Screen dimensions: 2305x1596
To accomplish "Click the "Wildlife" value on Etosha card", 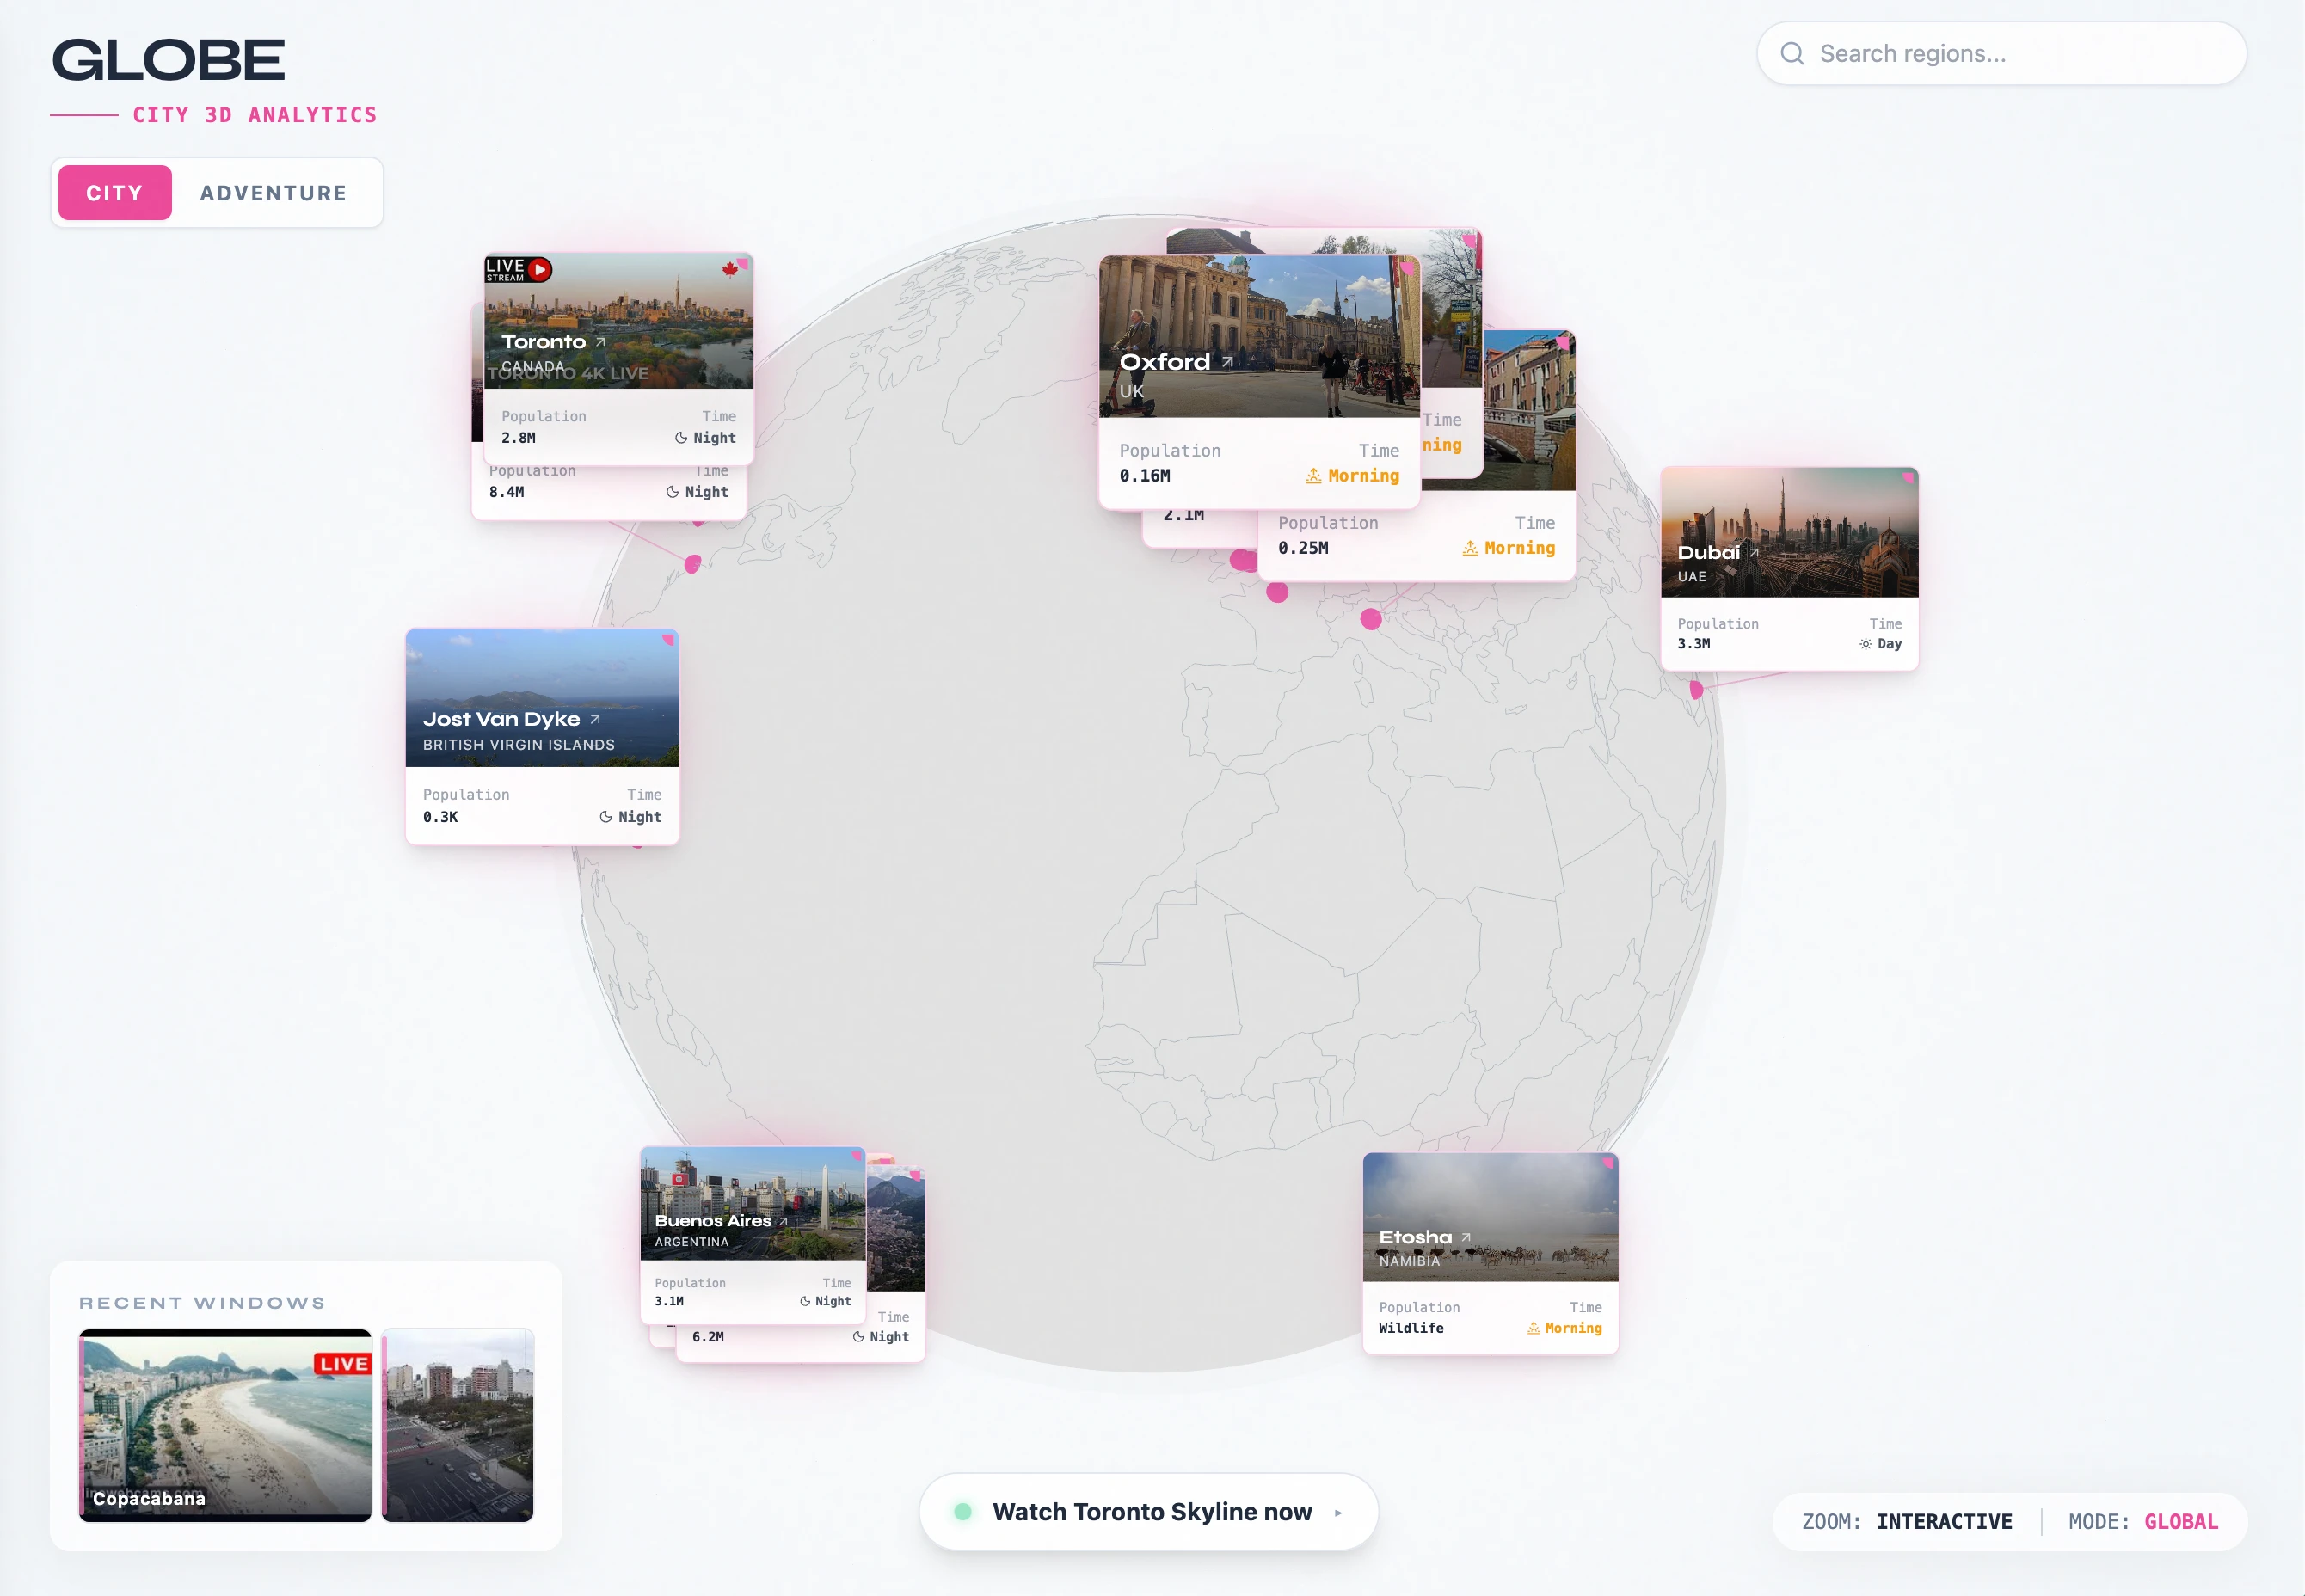I will [x=1411, y=1328].
